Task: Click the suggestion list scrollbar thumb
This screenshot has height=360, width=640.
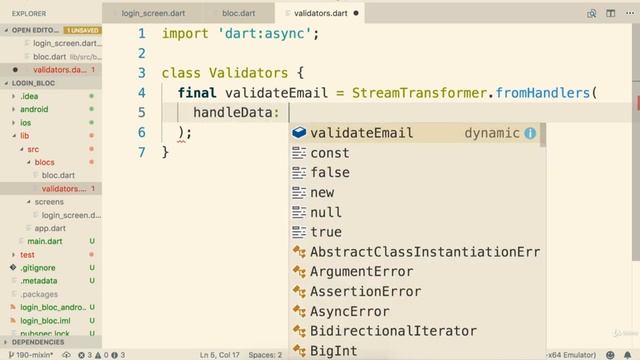Action: click(543, 135)
